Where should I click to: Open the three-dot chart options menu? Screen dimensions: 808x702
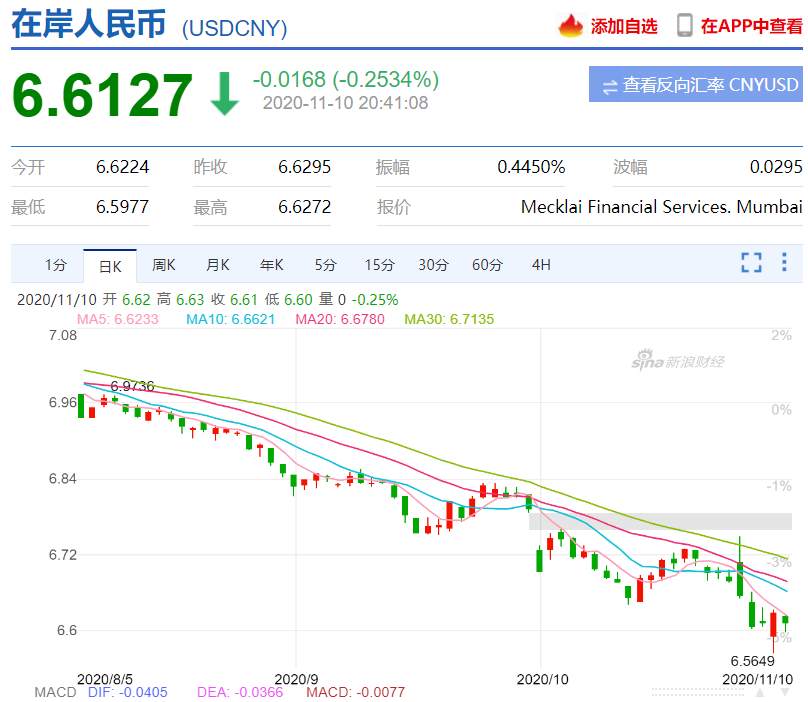(784, 262)
